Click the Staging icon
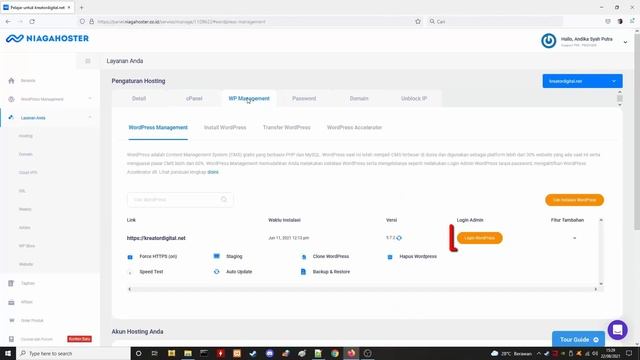Screen dimensions: 640x360 pos(217,256)
